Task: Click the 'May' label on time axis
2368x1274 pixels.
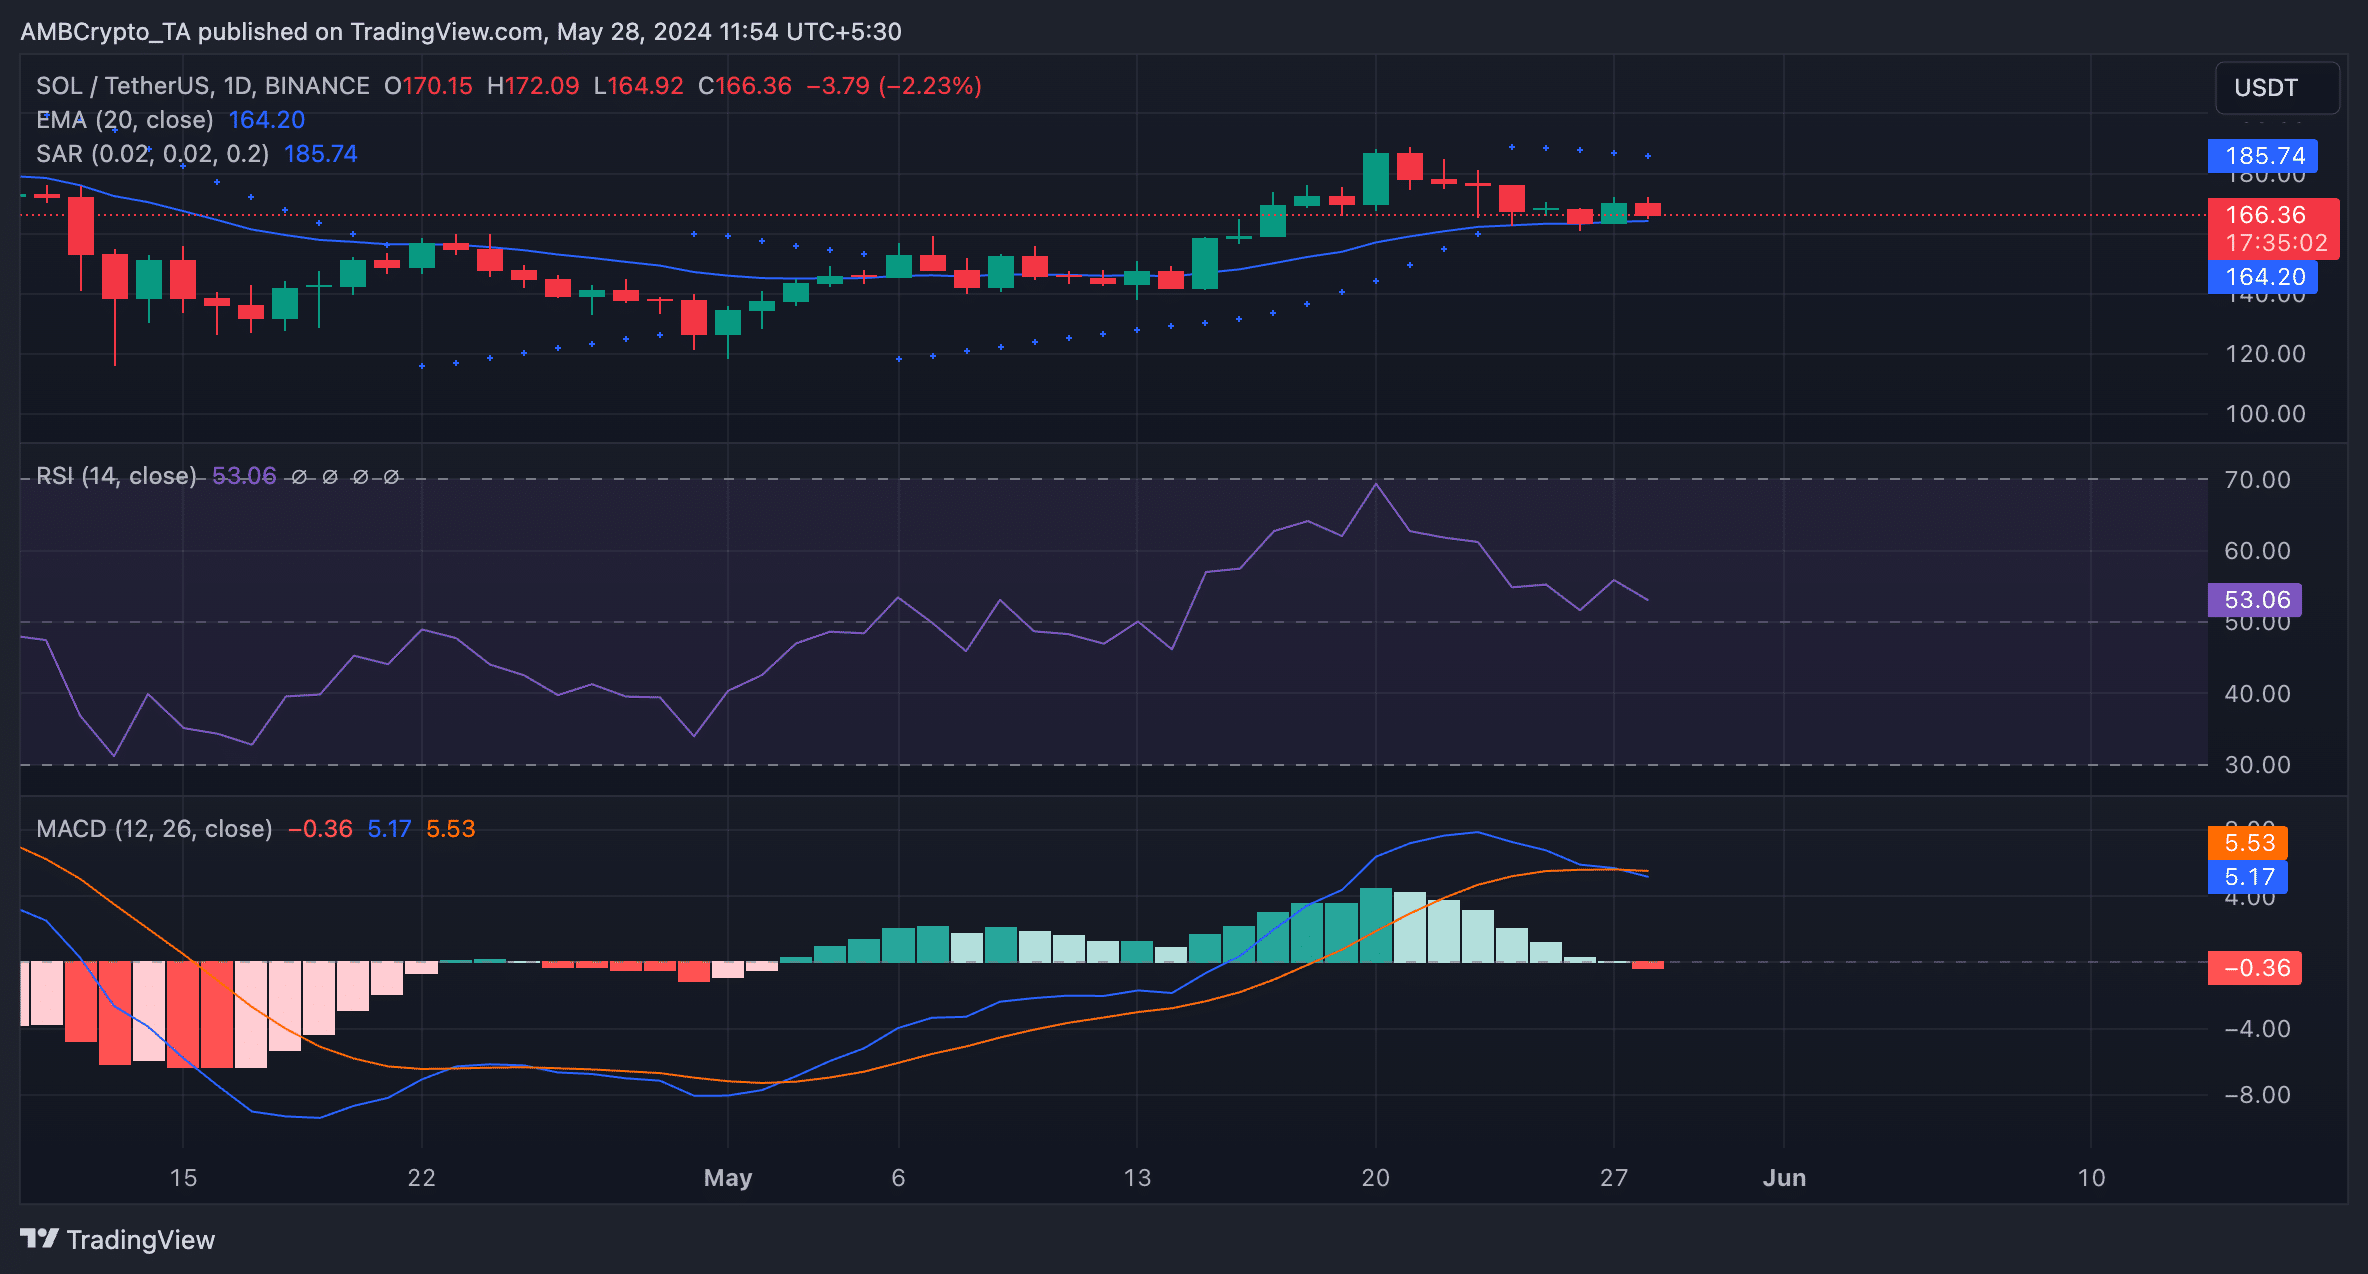Action: click(x=728, y=1178)
